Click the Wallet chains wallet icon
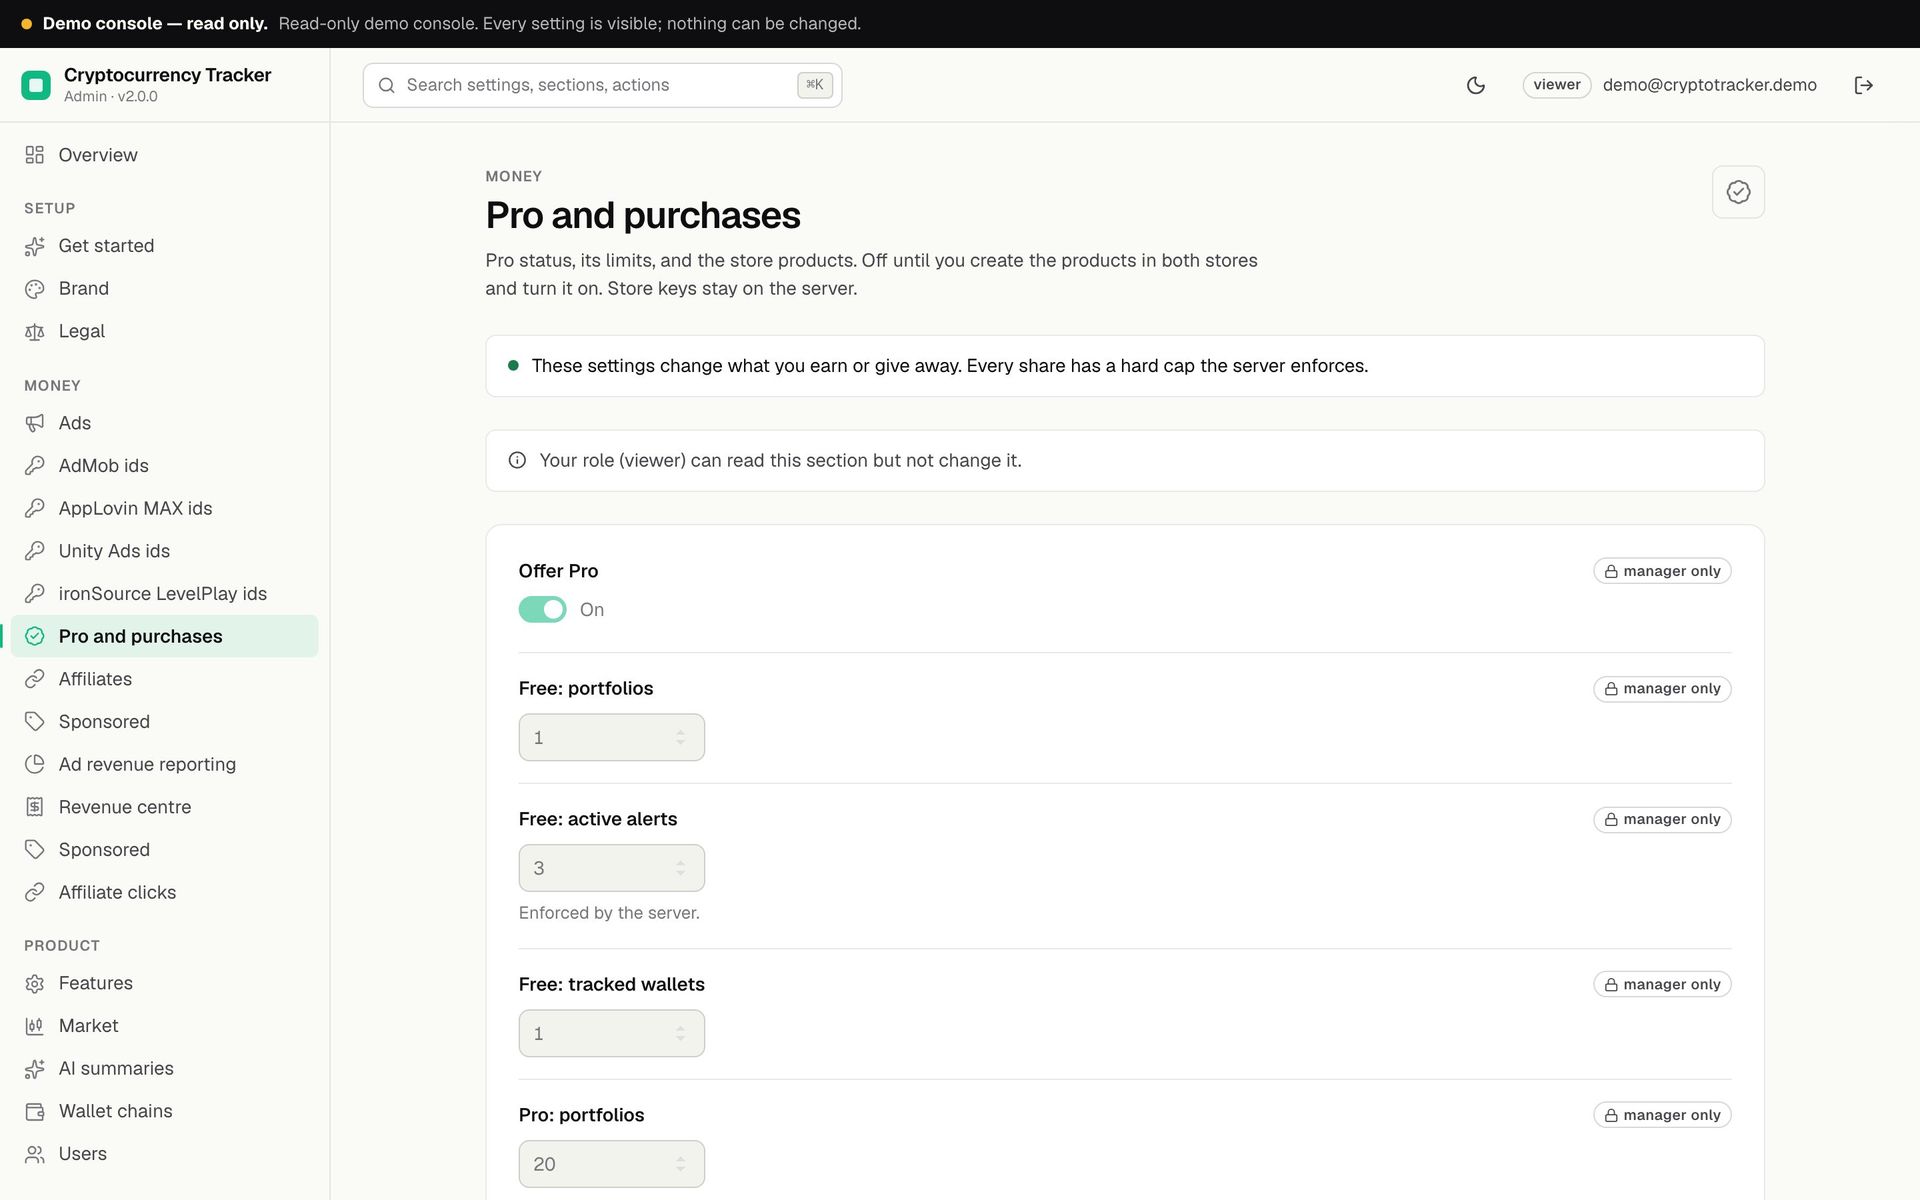 click(x=35, y=1112)
